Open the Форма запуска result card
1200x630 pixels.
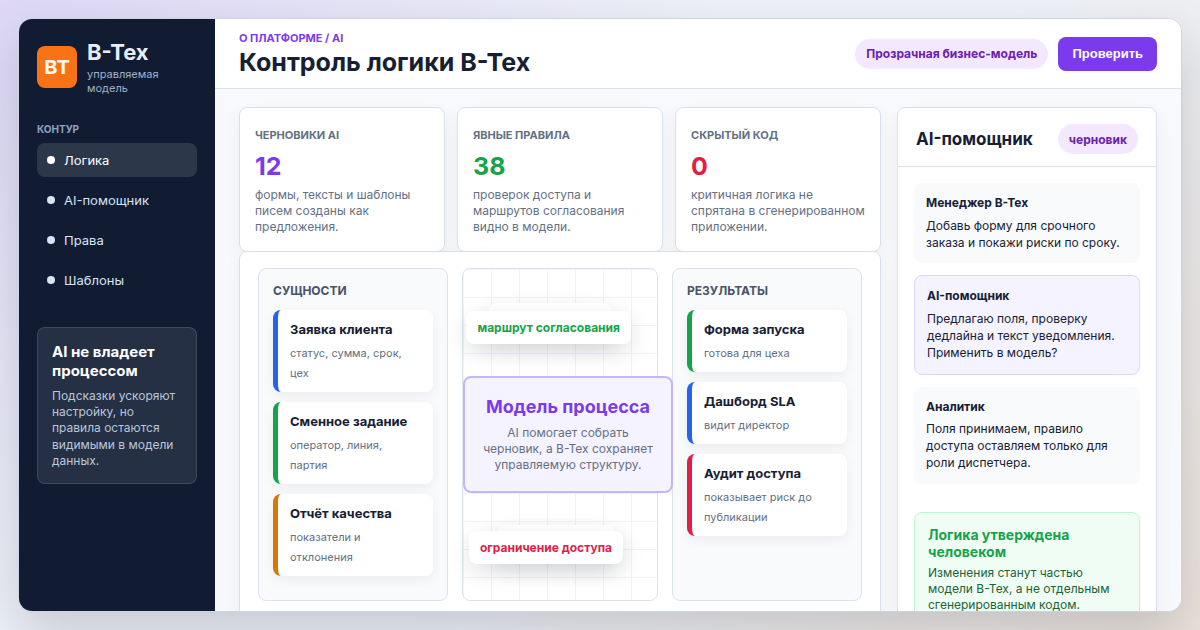point(767,340)
